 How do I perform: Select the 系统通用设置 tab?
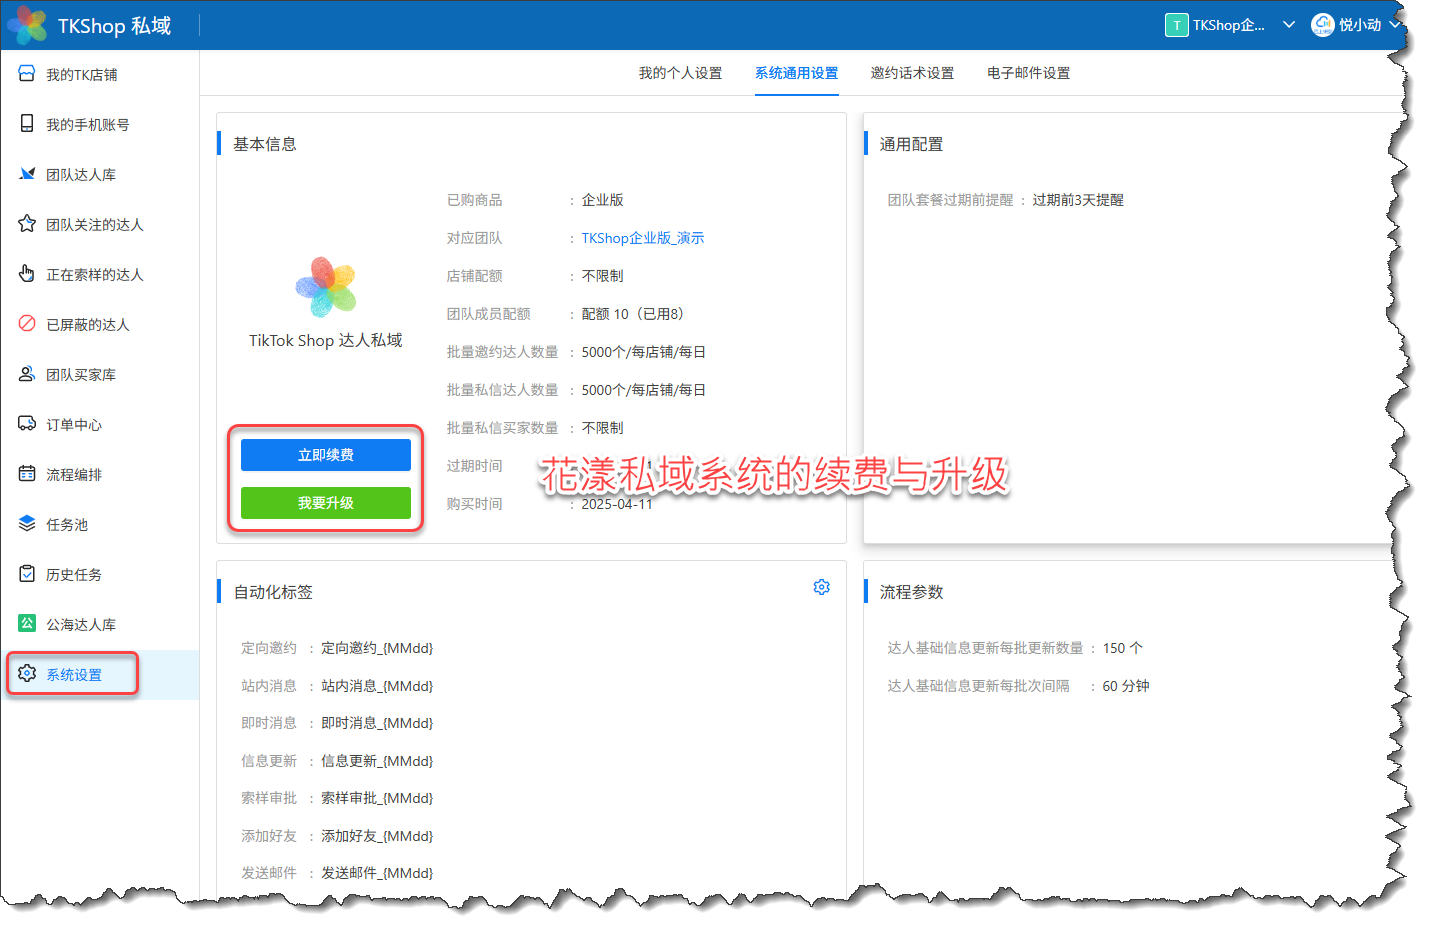click(796, 73)
